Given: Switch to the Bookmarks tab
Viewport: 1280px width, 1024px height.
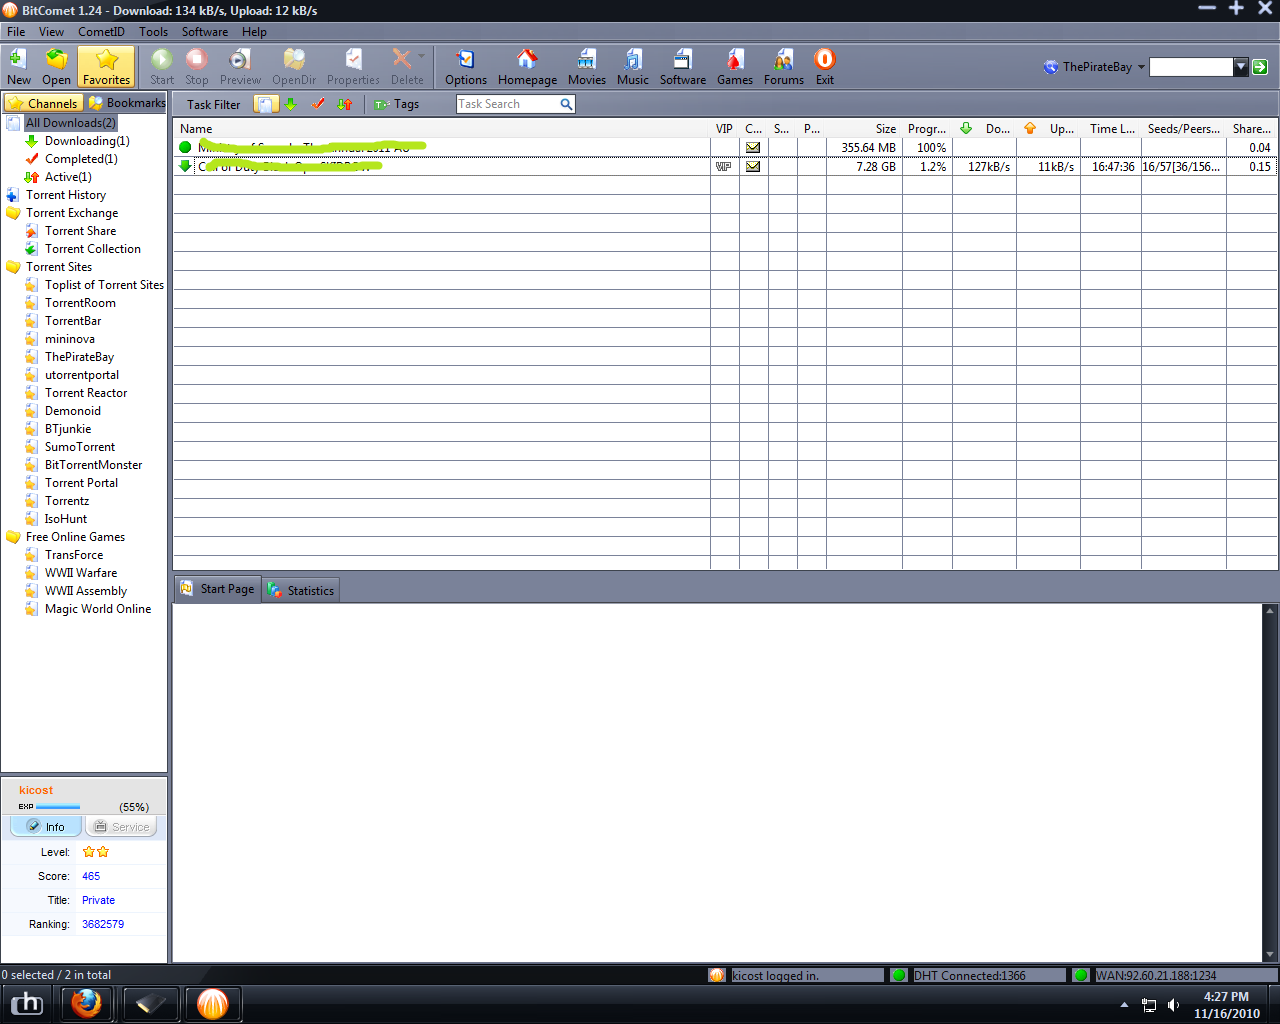Looking at the screenshot, I should tap(126, 103).
